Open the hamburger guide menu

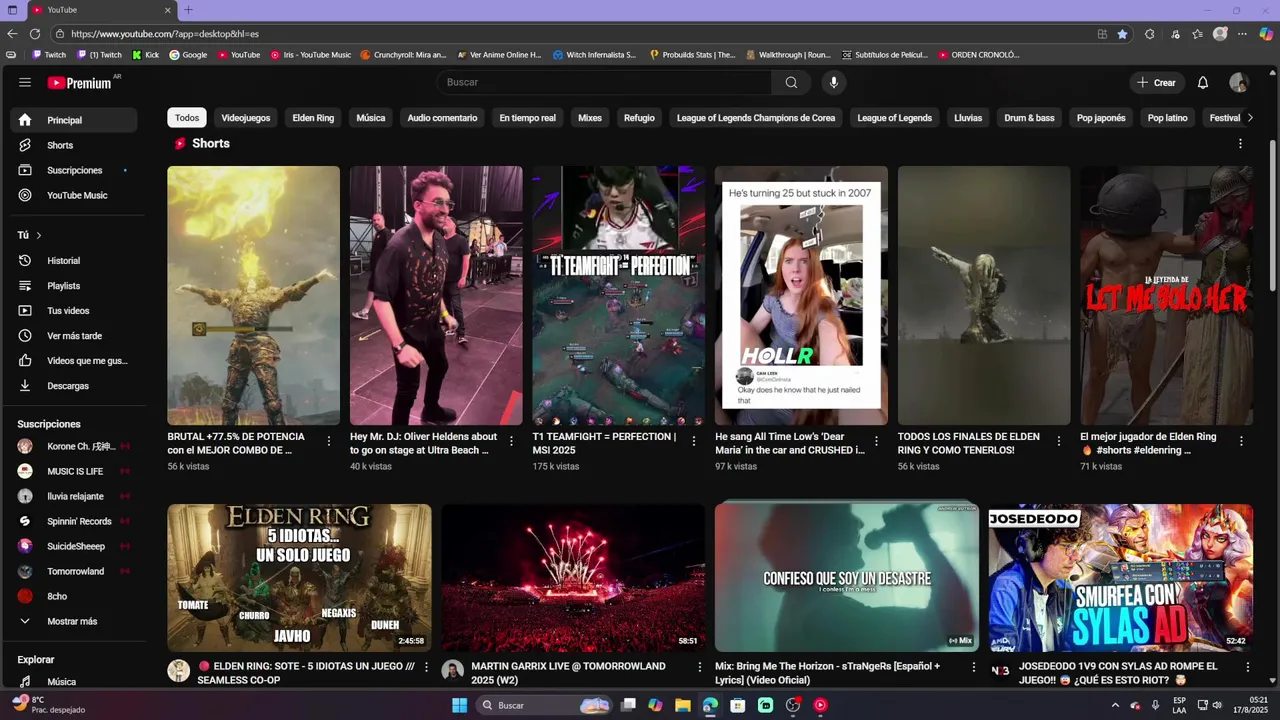click(x=25, y=83)
